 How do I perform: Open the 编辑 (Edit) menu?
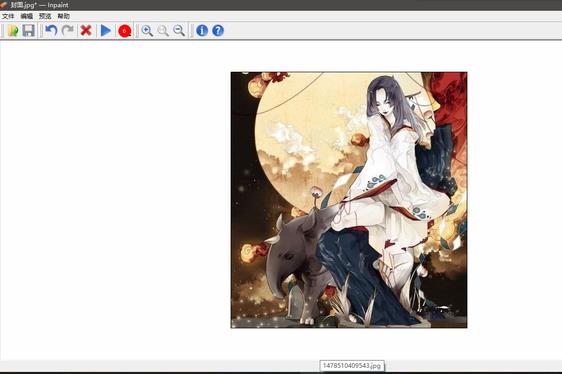[x=27, y=16]
